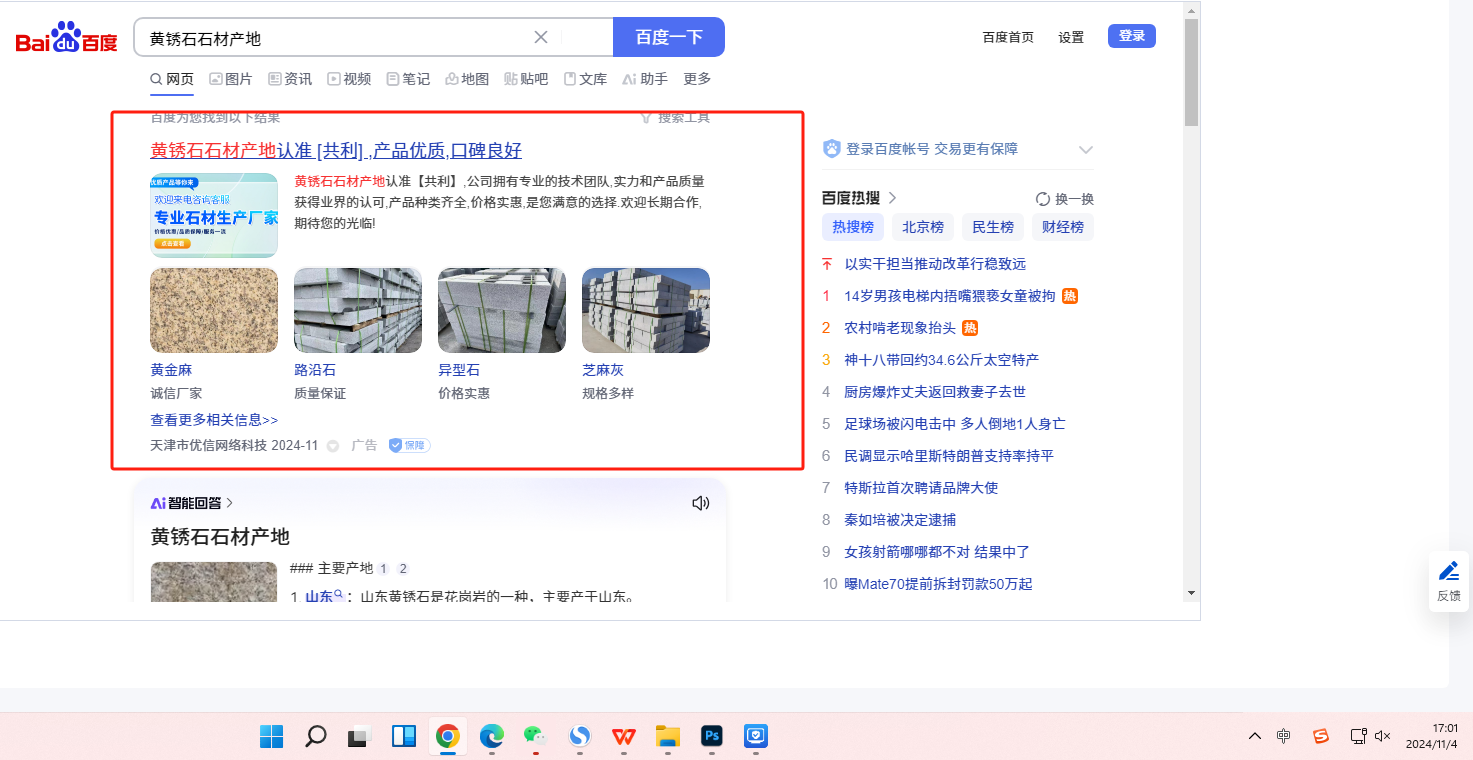Open the 文库 tab
The width and height of the screenshot is (1473, 760).
(x=585, y=79)
